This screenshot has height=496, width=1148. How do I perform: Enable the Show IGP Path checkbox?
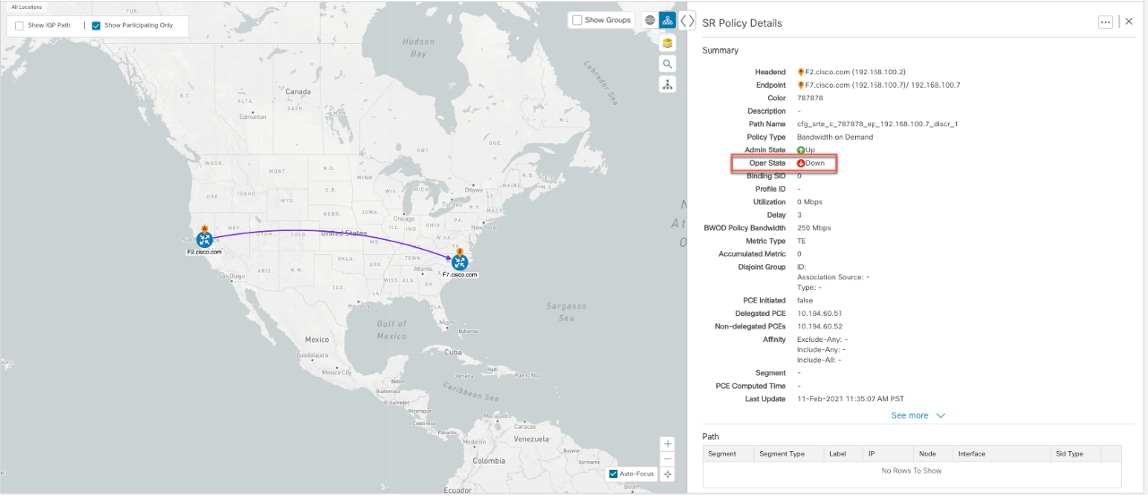[20, 26]
